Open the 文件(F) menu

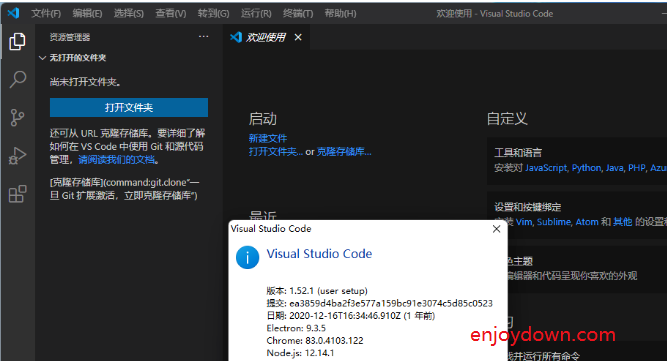click(x=46, y=14)
